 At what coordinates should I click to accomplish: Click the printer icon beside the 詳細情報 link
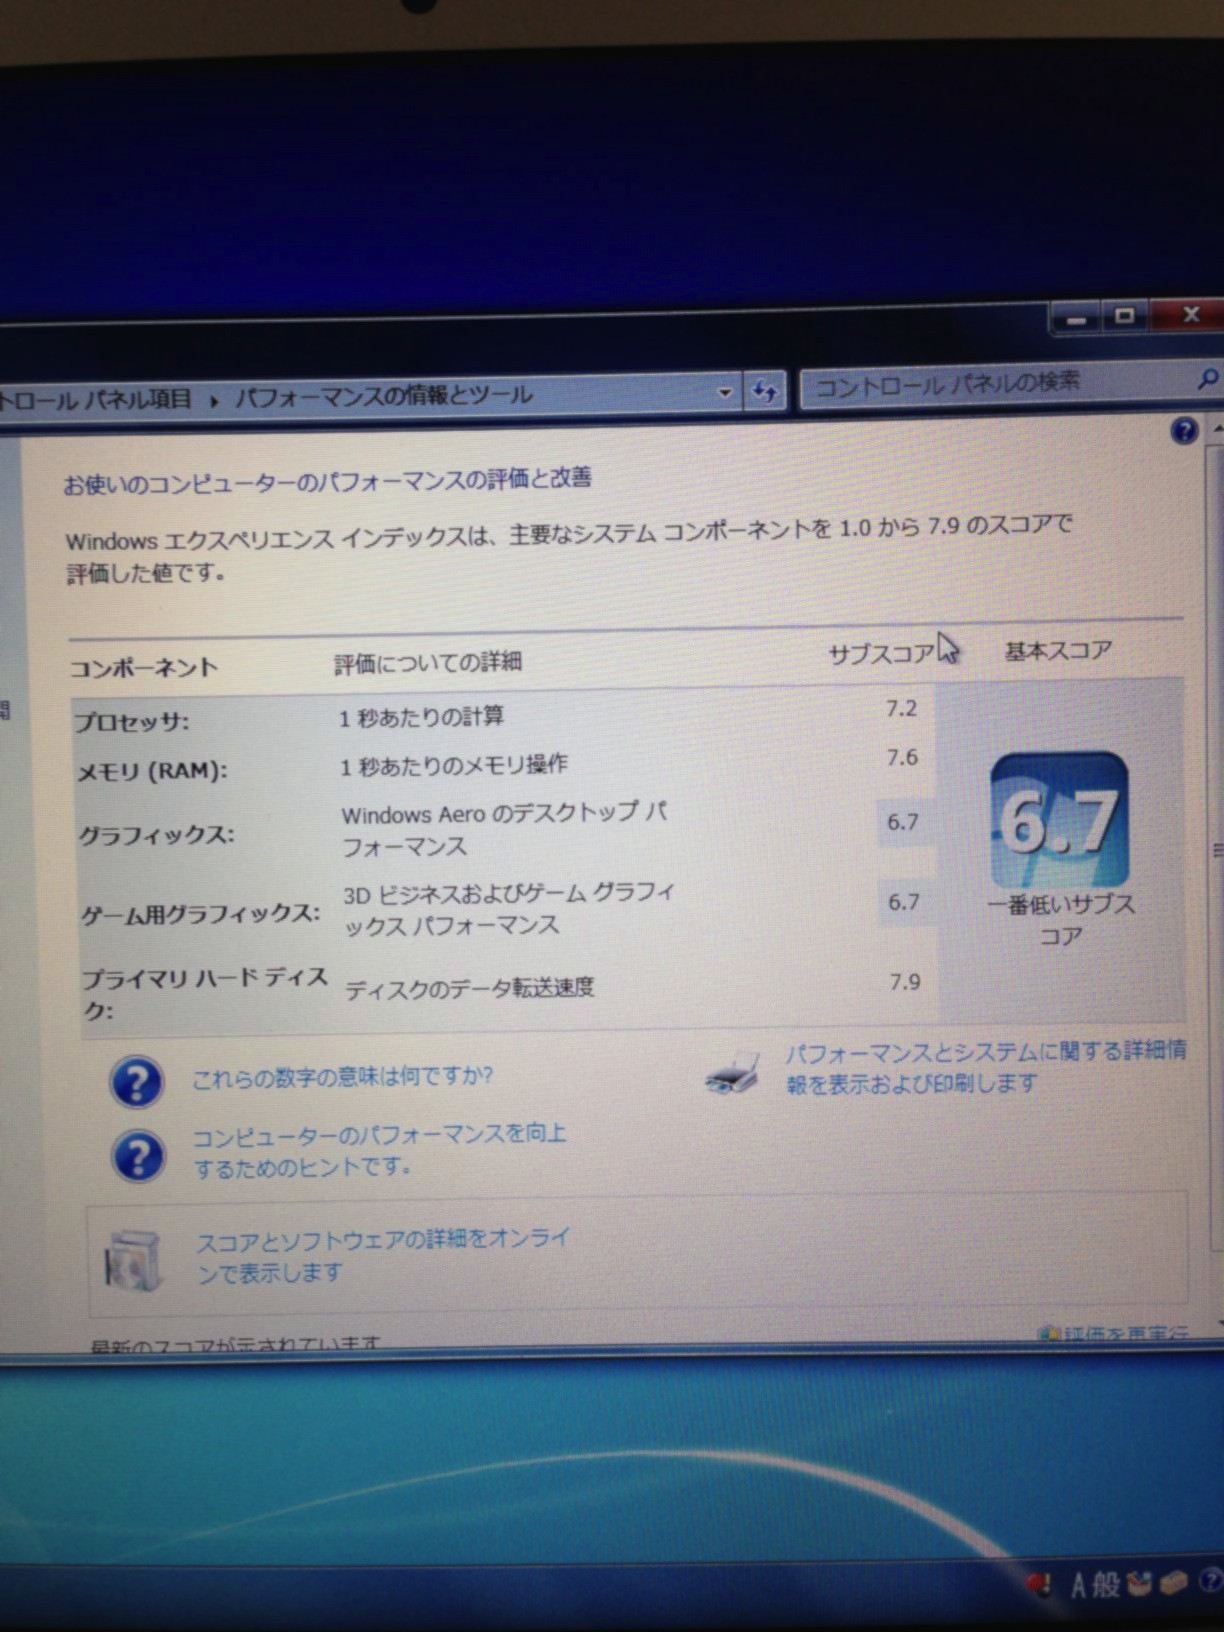[733, 1073]
